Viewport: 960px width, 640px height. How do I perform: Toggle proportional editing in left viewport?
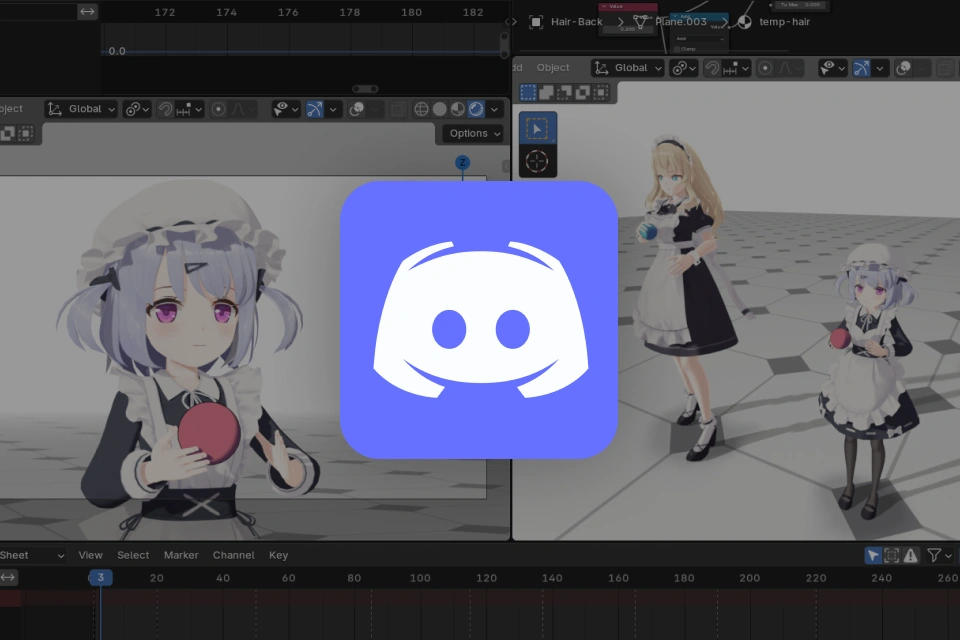click(218, 109)
